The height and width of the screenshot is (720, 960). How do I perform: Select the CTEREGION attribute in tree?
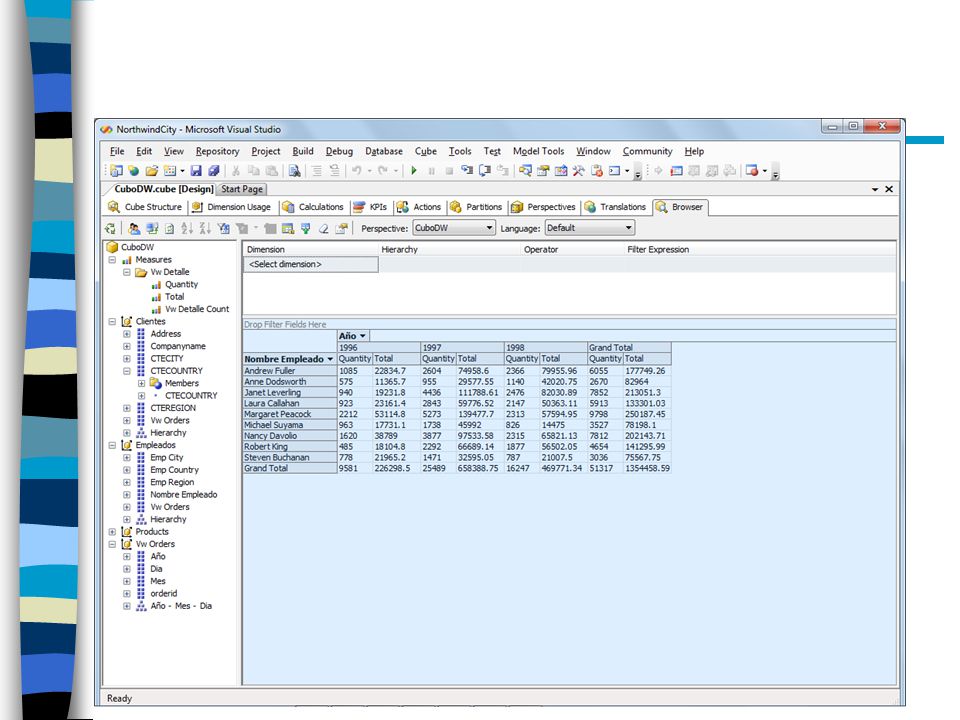[173, 408]
